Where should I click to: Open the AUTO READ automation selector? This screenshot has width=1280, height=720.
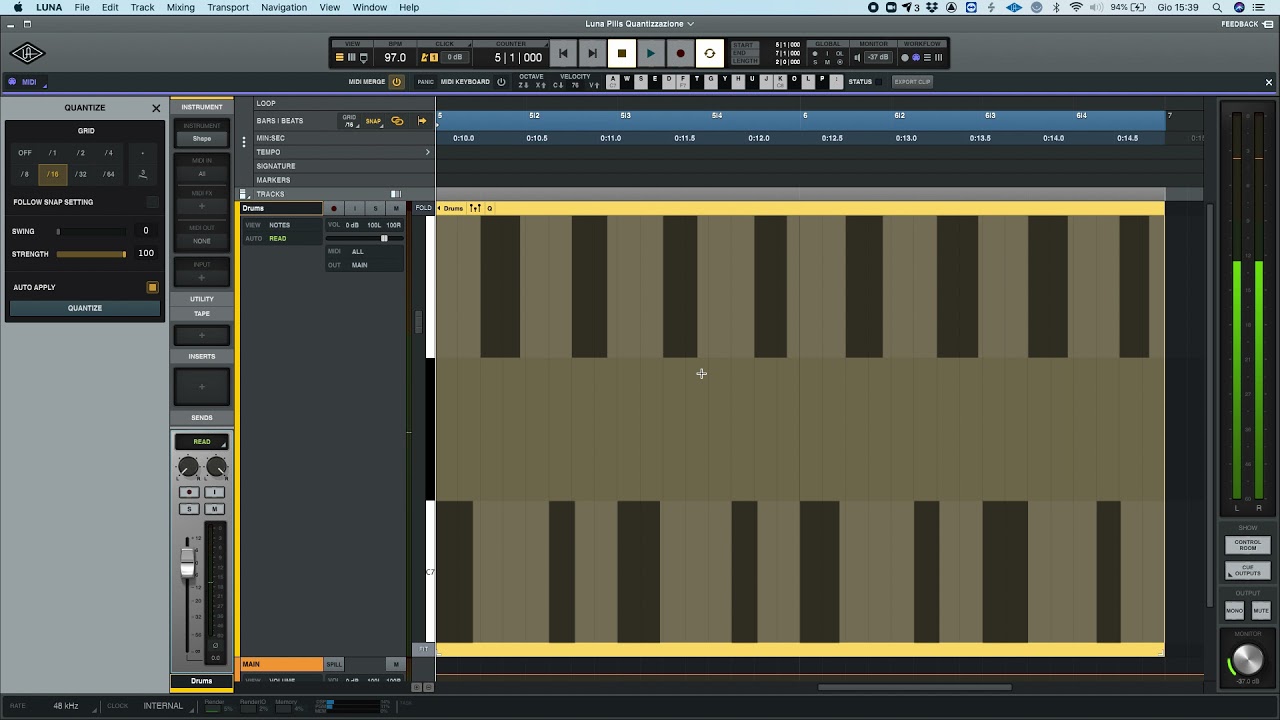click(277, 239)
